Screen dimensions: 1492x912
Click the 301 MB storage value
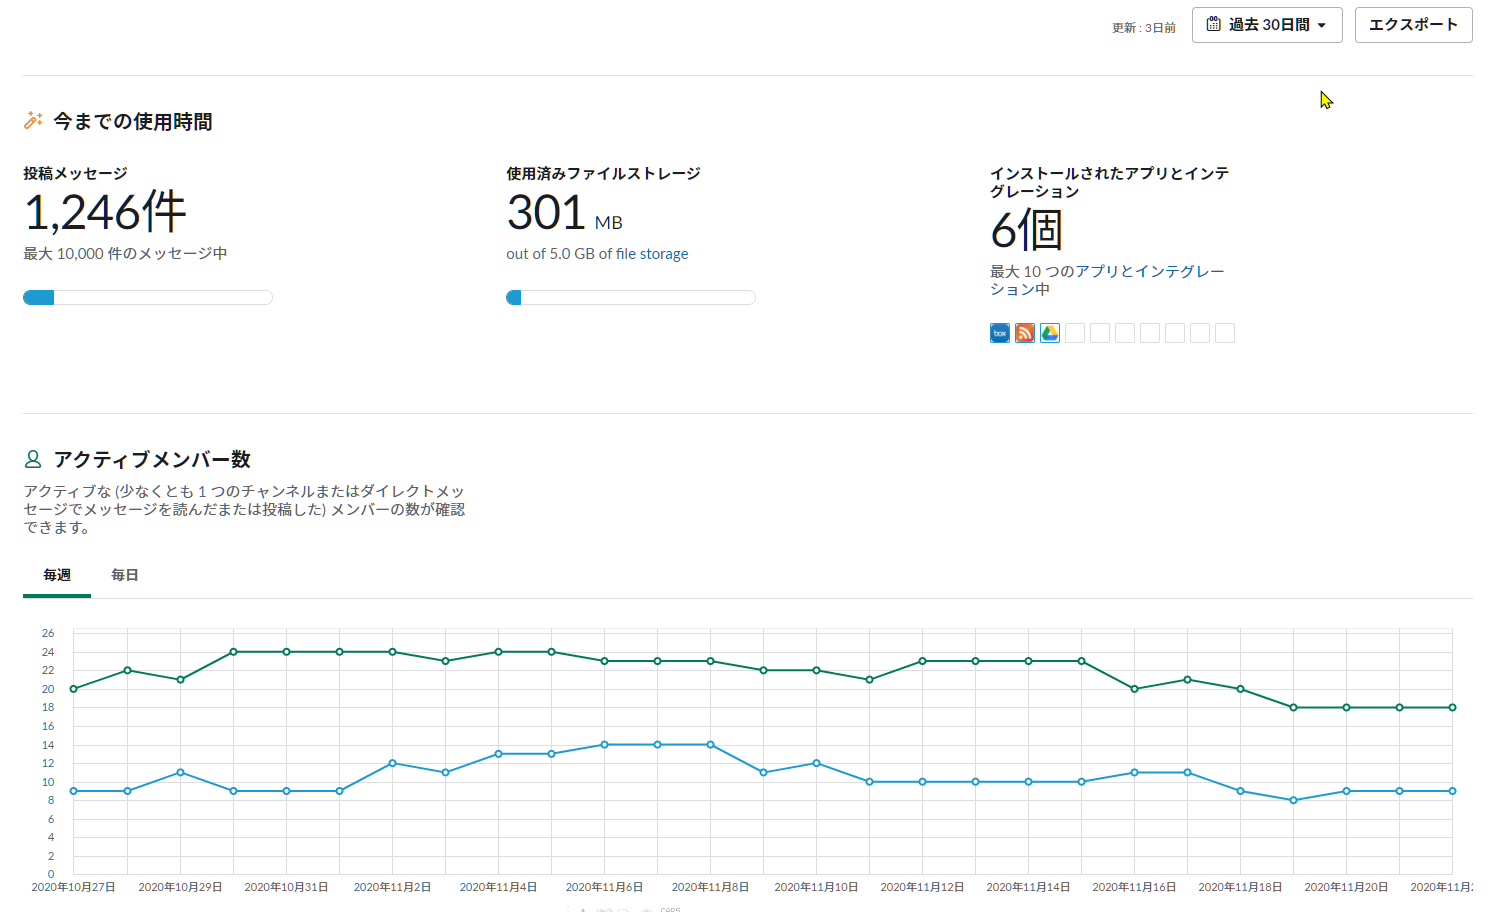564,212
